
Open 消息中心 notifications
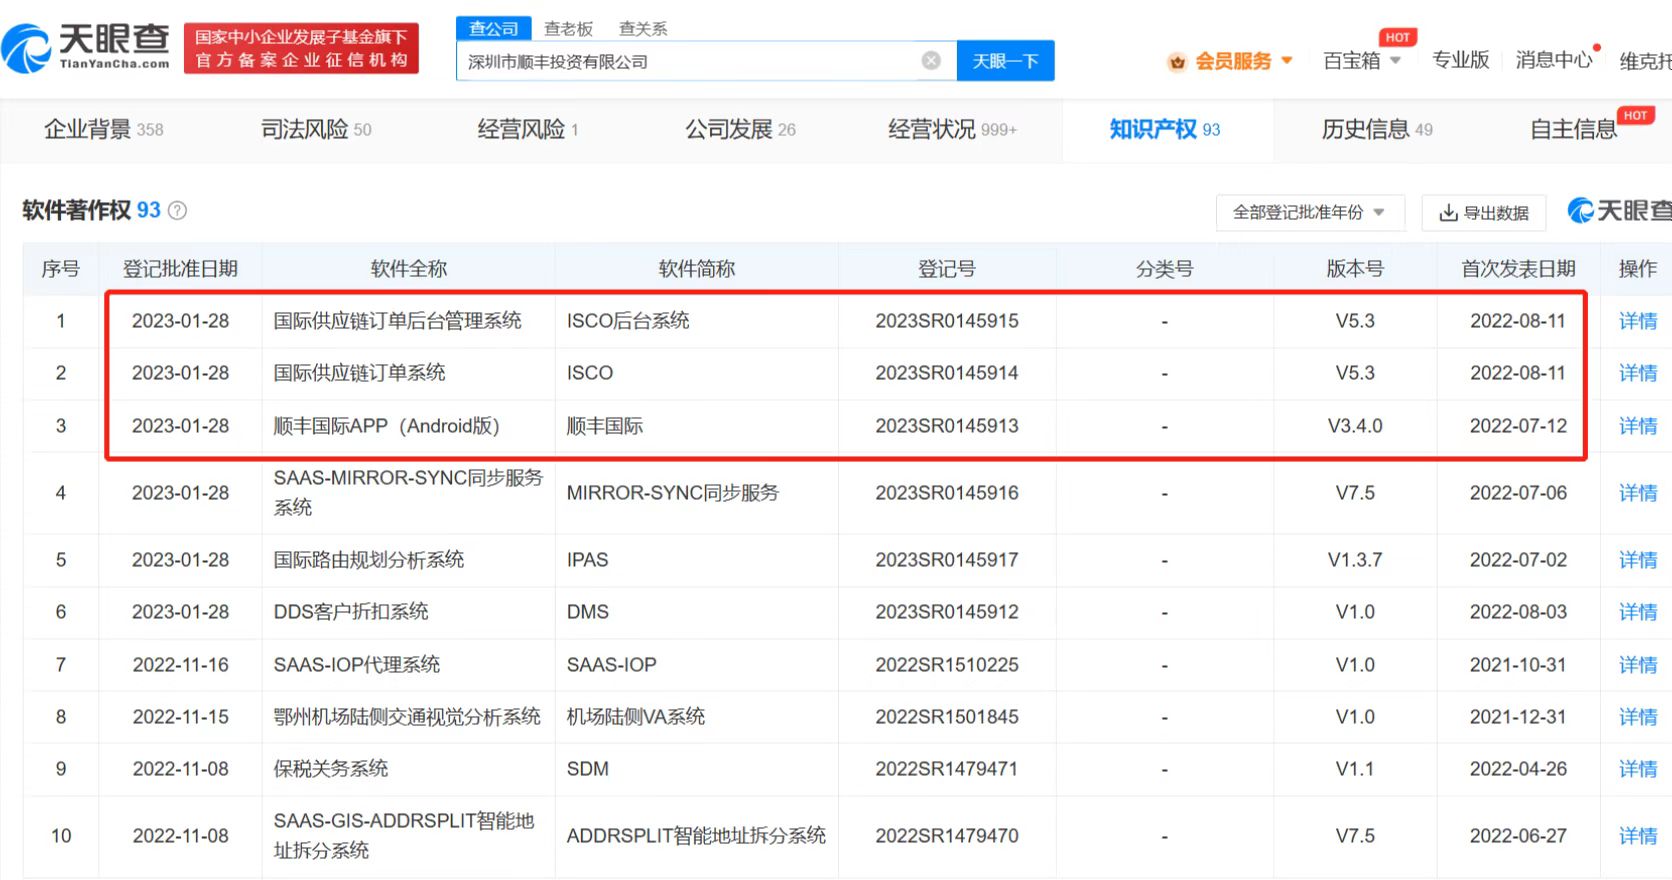click(x=1553, y=61)
